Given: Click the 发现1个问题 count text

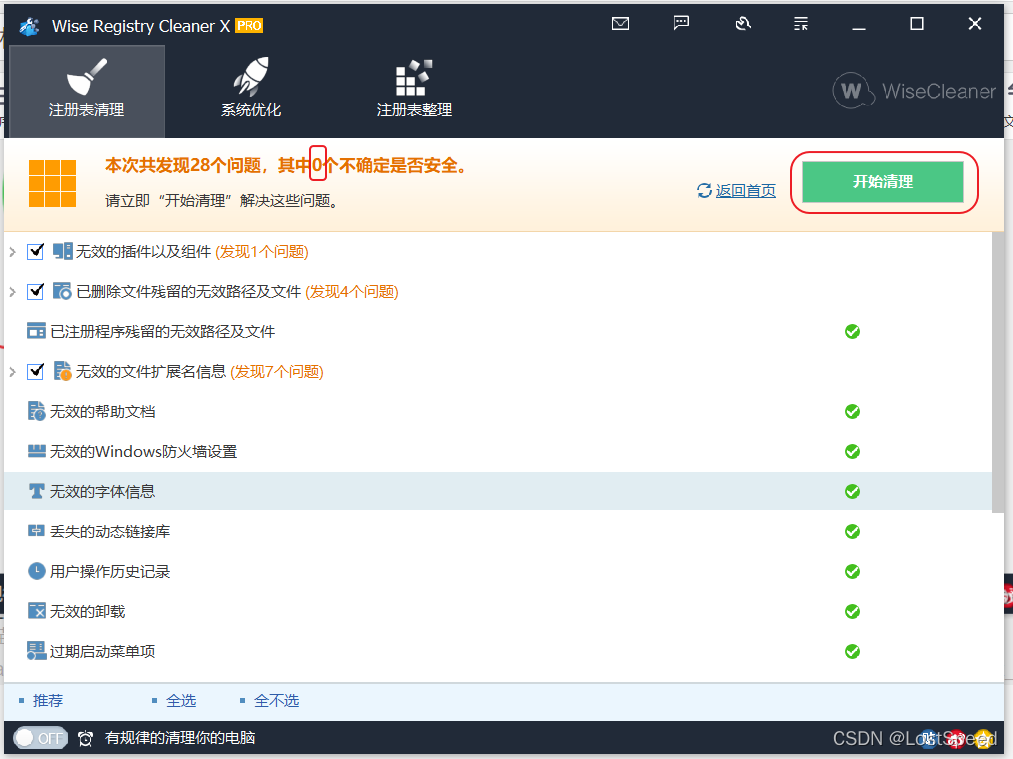Looking at the screenshot, I should pyautogui.click(x=262, y=252).
